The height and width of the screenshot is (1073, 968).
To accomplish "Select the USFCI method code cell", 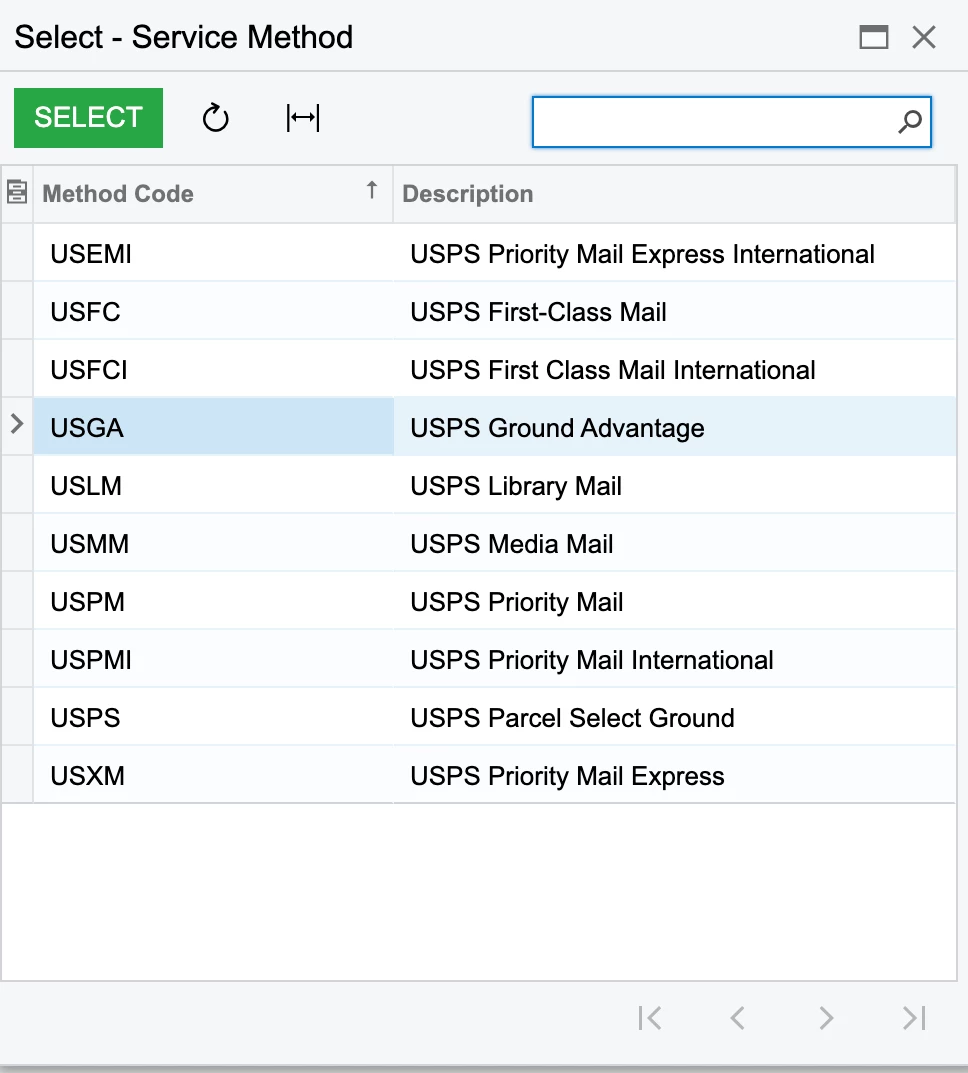I will click(x=213, y=370).
